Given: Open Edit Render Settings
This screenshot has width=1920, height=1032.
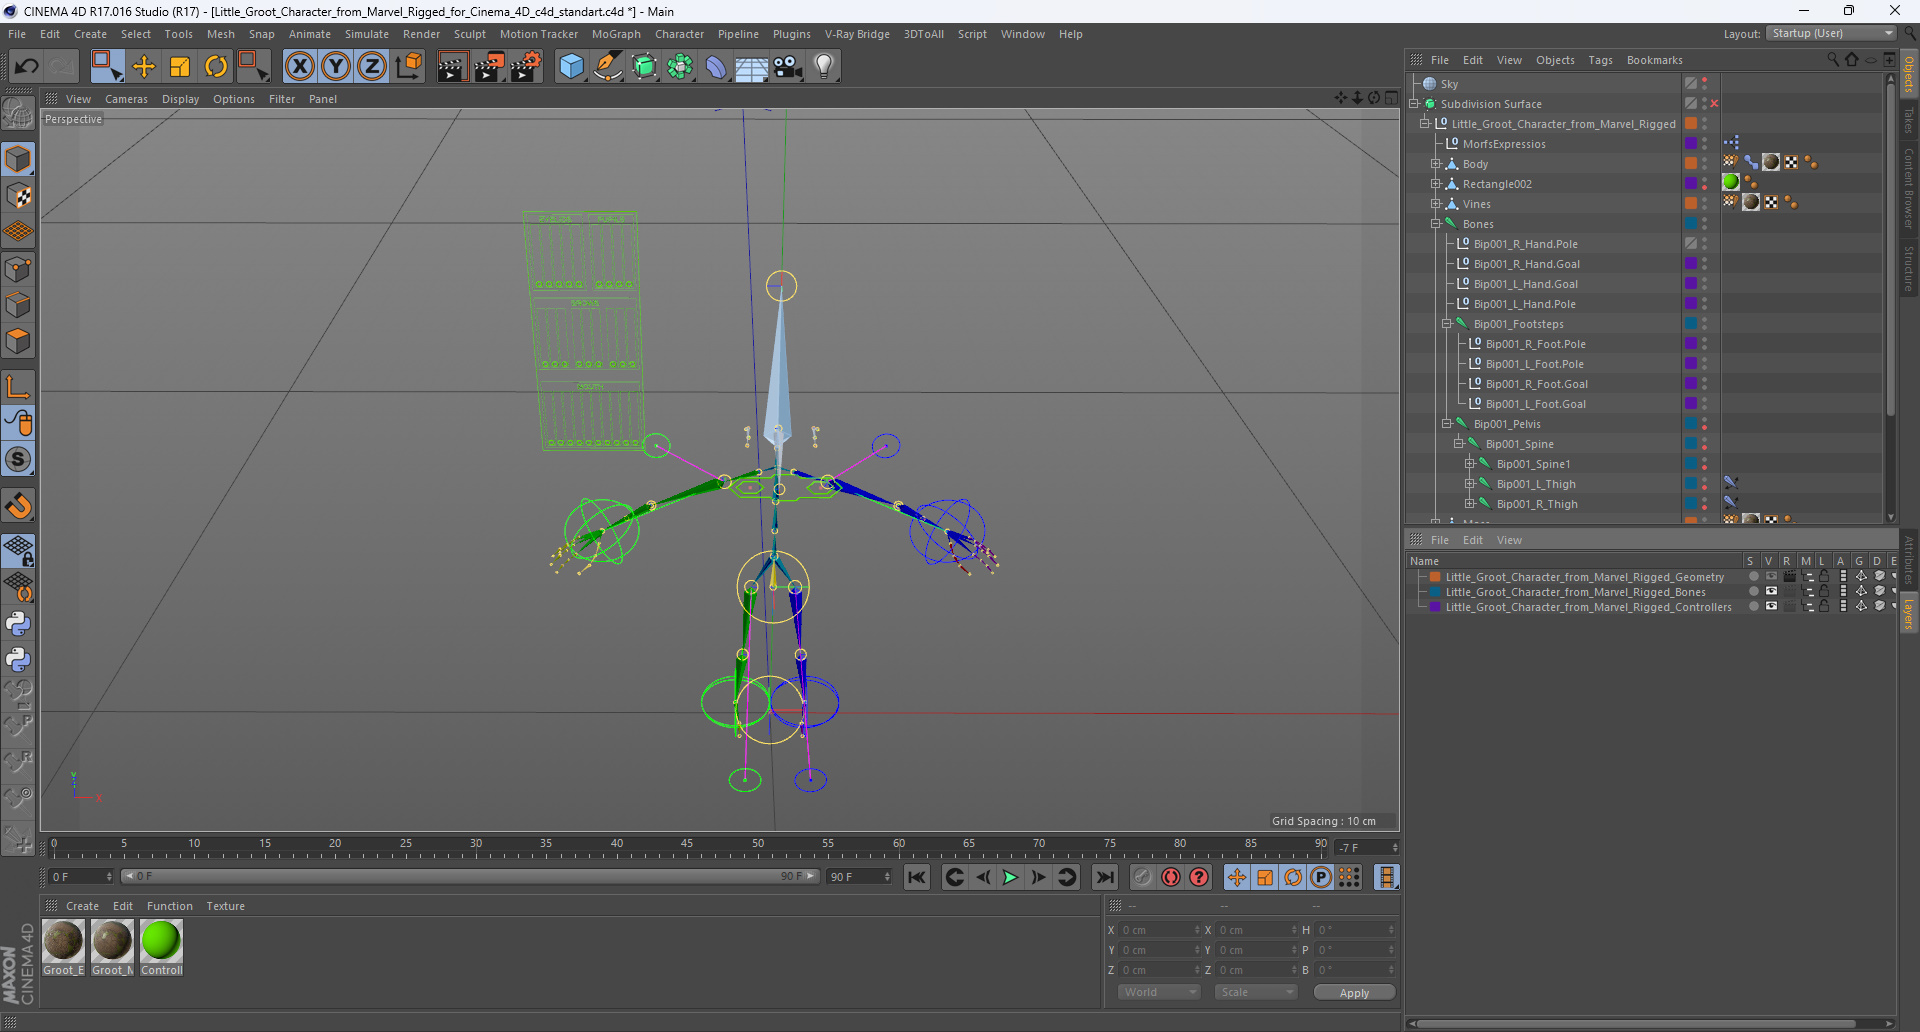Looking at the screenshot, I should (x=526, y=66).
